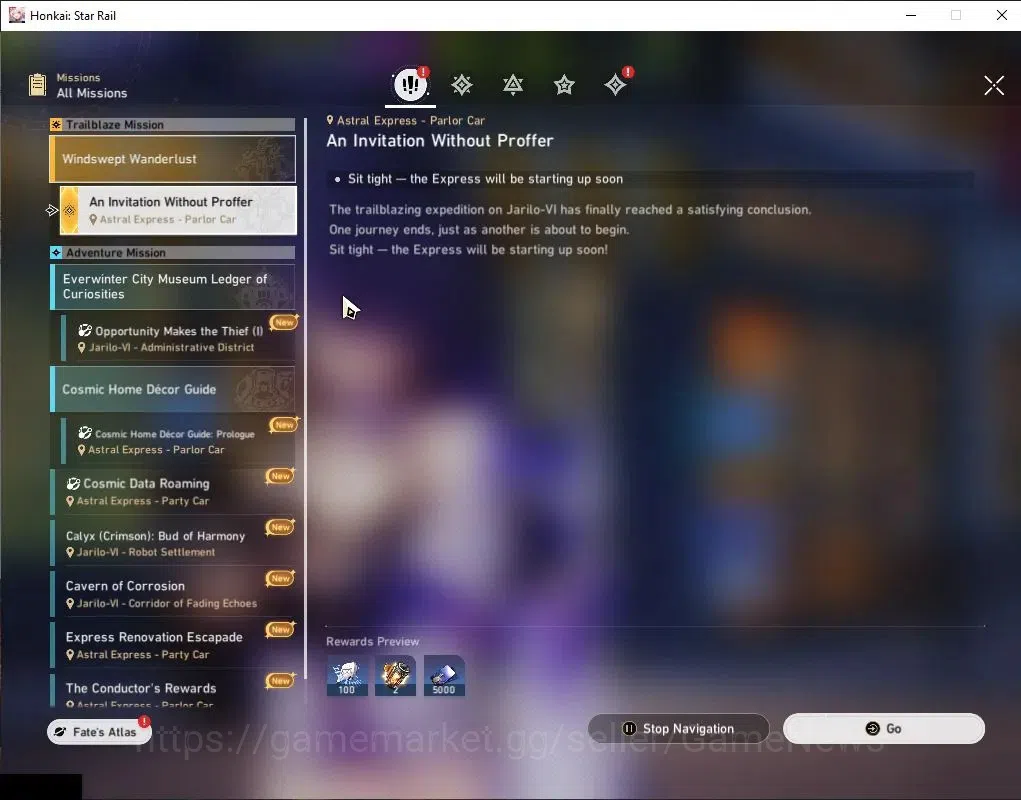Viewport: 1021px width, 800px height.
Task: Click the Jarilo-VI - Robot Settlement location text
Action: (146, 552)
